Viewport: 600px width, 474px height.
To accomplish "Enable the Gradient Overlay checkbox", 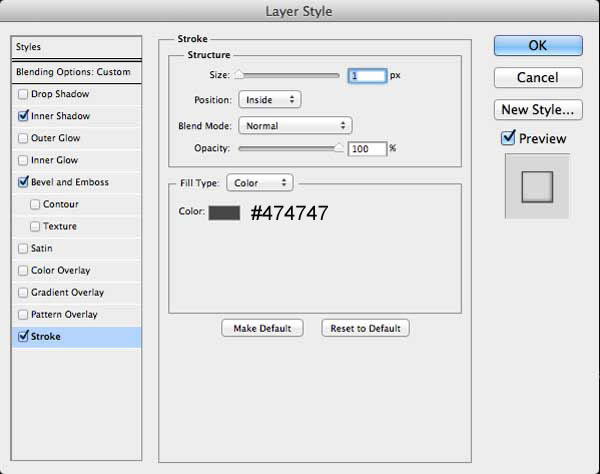I will [x=23, y=293].
